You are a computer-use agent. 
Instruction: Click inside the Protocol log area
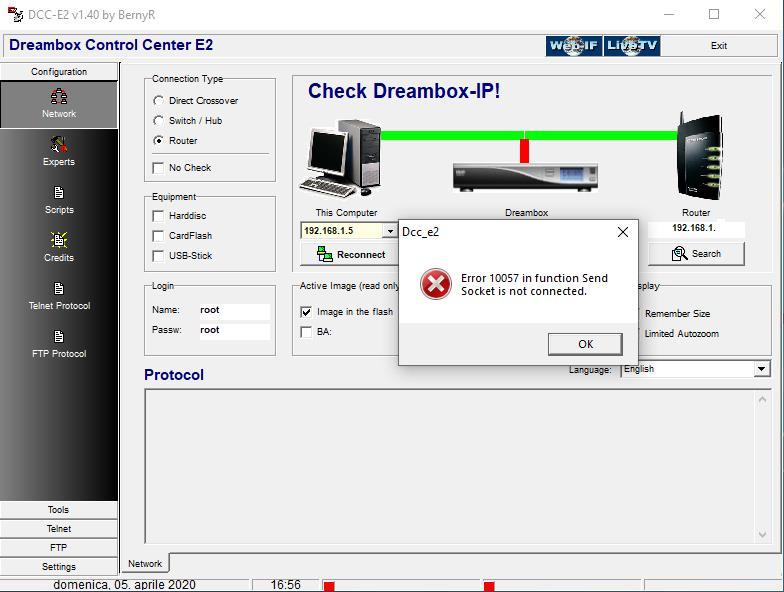(450, 466)
